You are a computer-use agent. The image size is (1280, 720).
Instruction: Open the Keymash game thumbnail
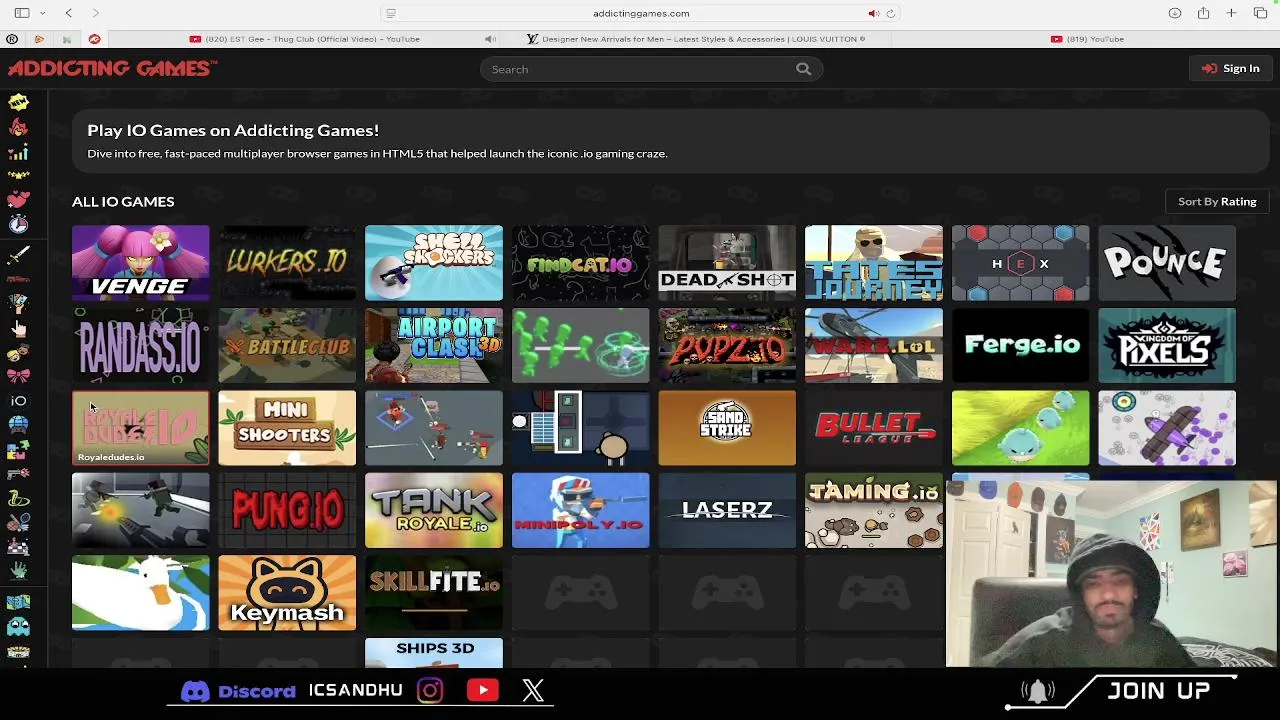click(x=287, y=594)
